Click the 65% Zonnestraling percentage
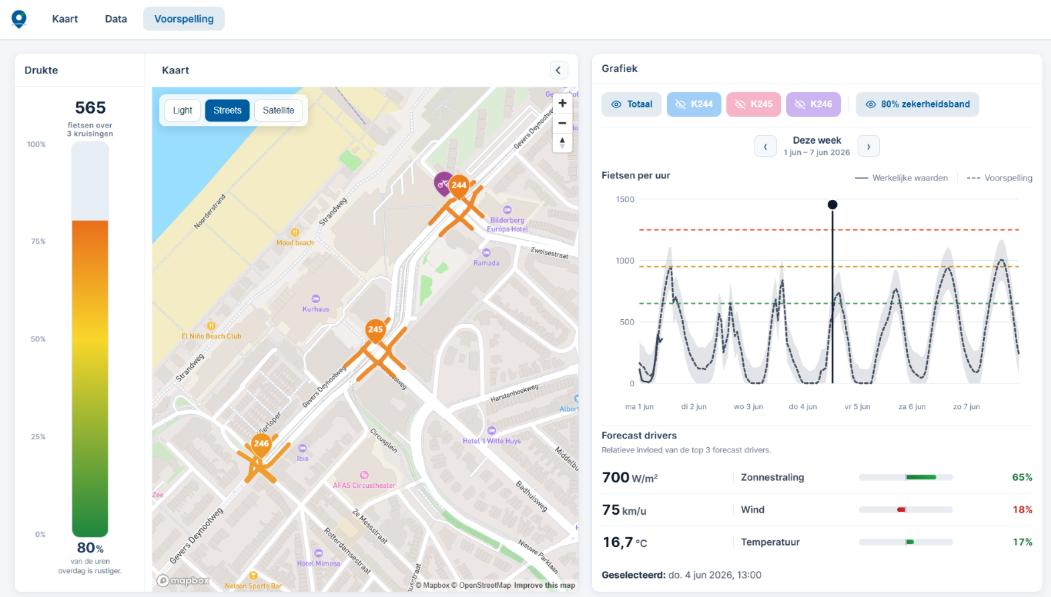 [1022, 477]
